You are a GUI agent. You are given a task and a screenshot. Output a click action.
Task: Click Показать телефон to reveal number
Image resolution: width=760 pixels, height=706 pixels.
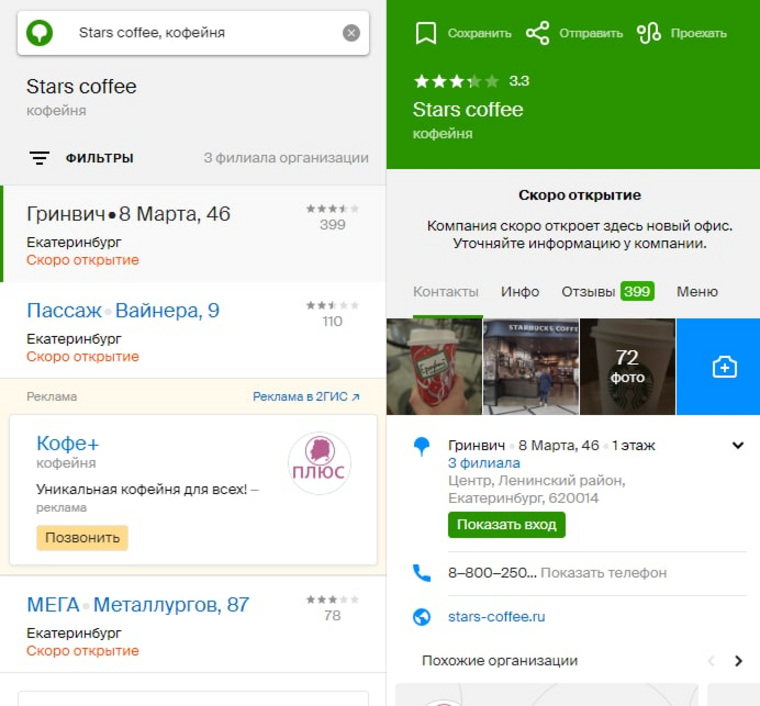click(603, 573)
